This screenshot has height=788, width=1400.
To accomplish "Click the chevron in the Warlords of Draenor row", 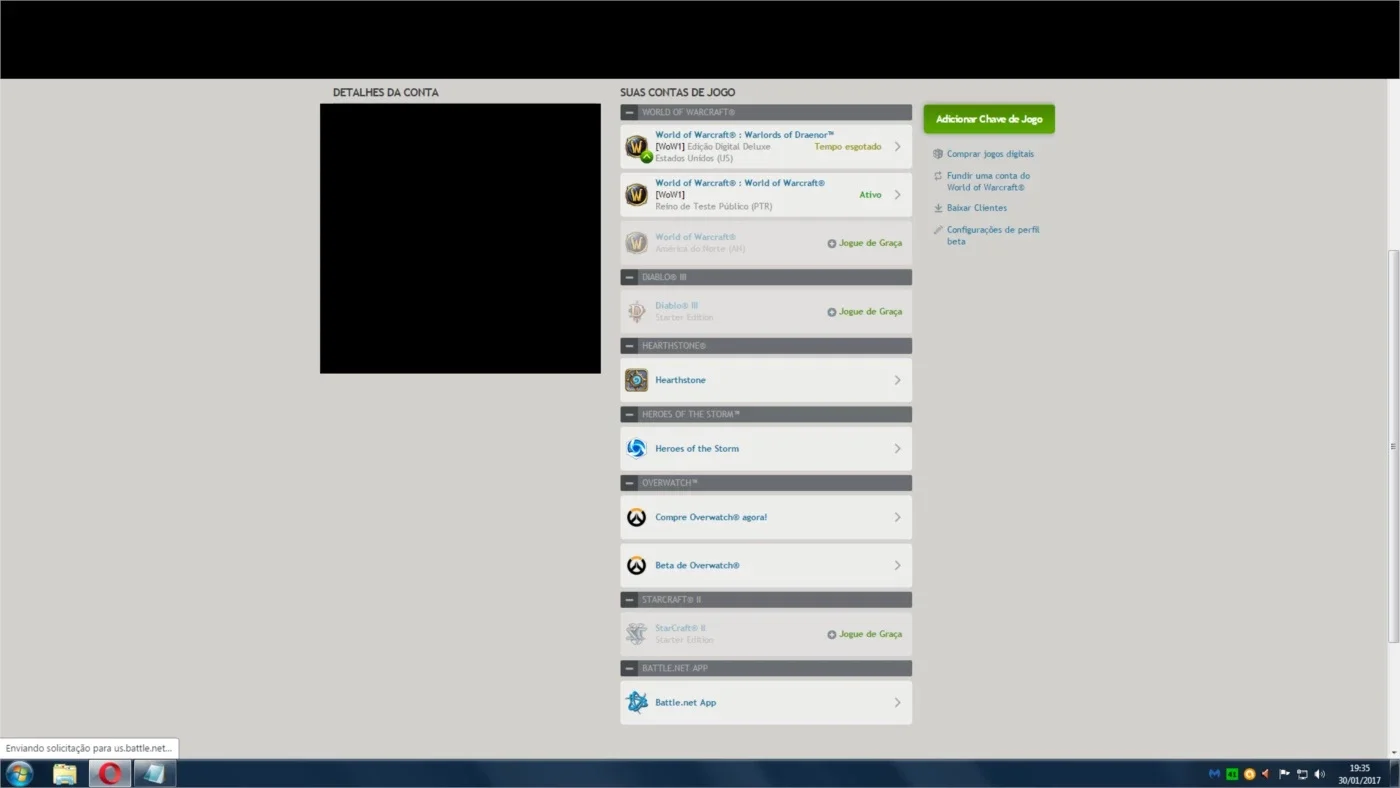I will tap(897, 147).
